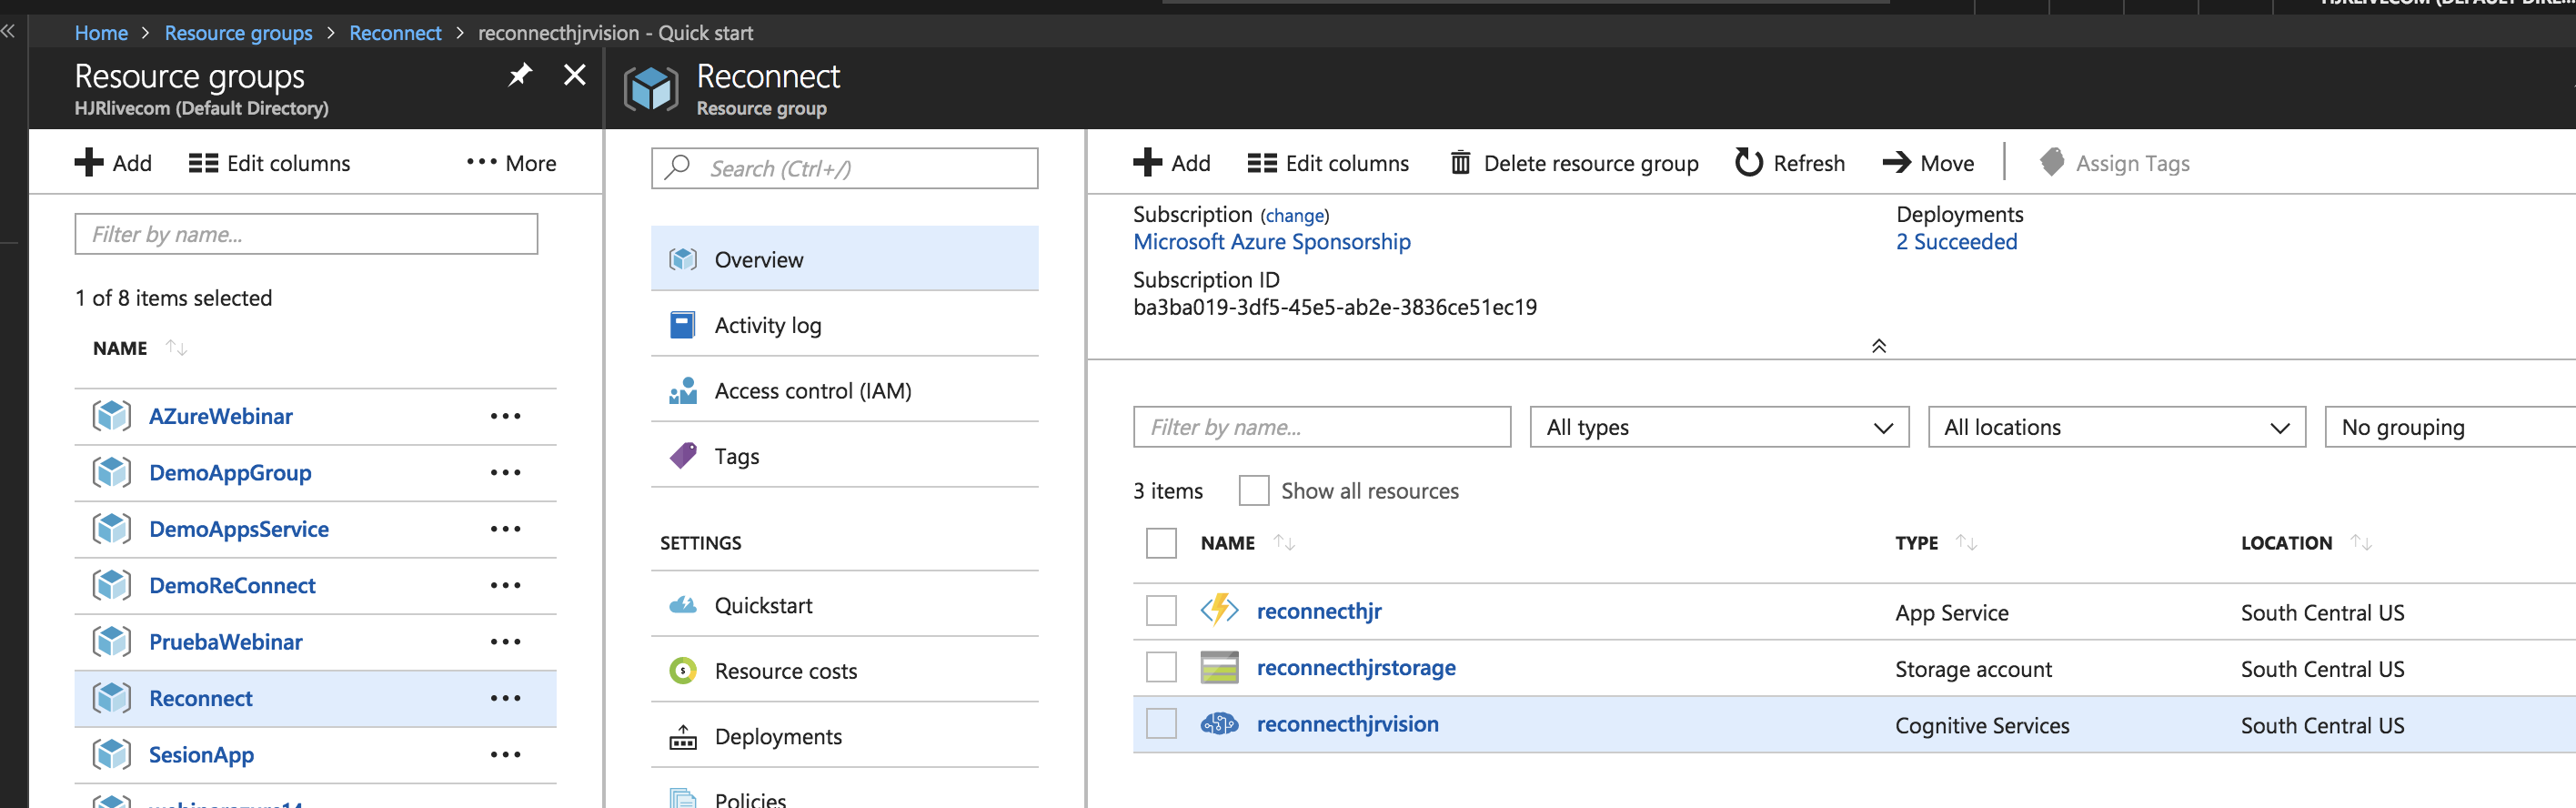Open the ellipsis menu for PruebaWebinar
Image resolution: width=2576 pixels, height=808 pixels.
[505, 641]
